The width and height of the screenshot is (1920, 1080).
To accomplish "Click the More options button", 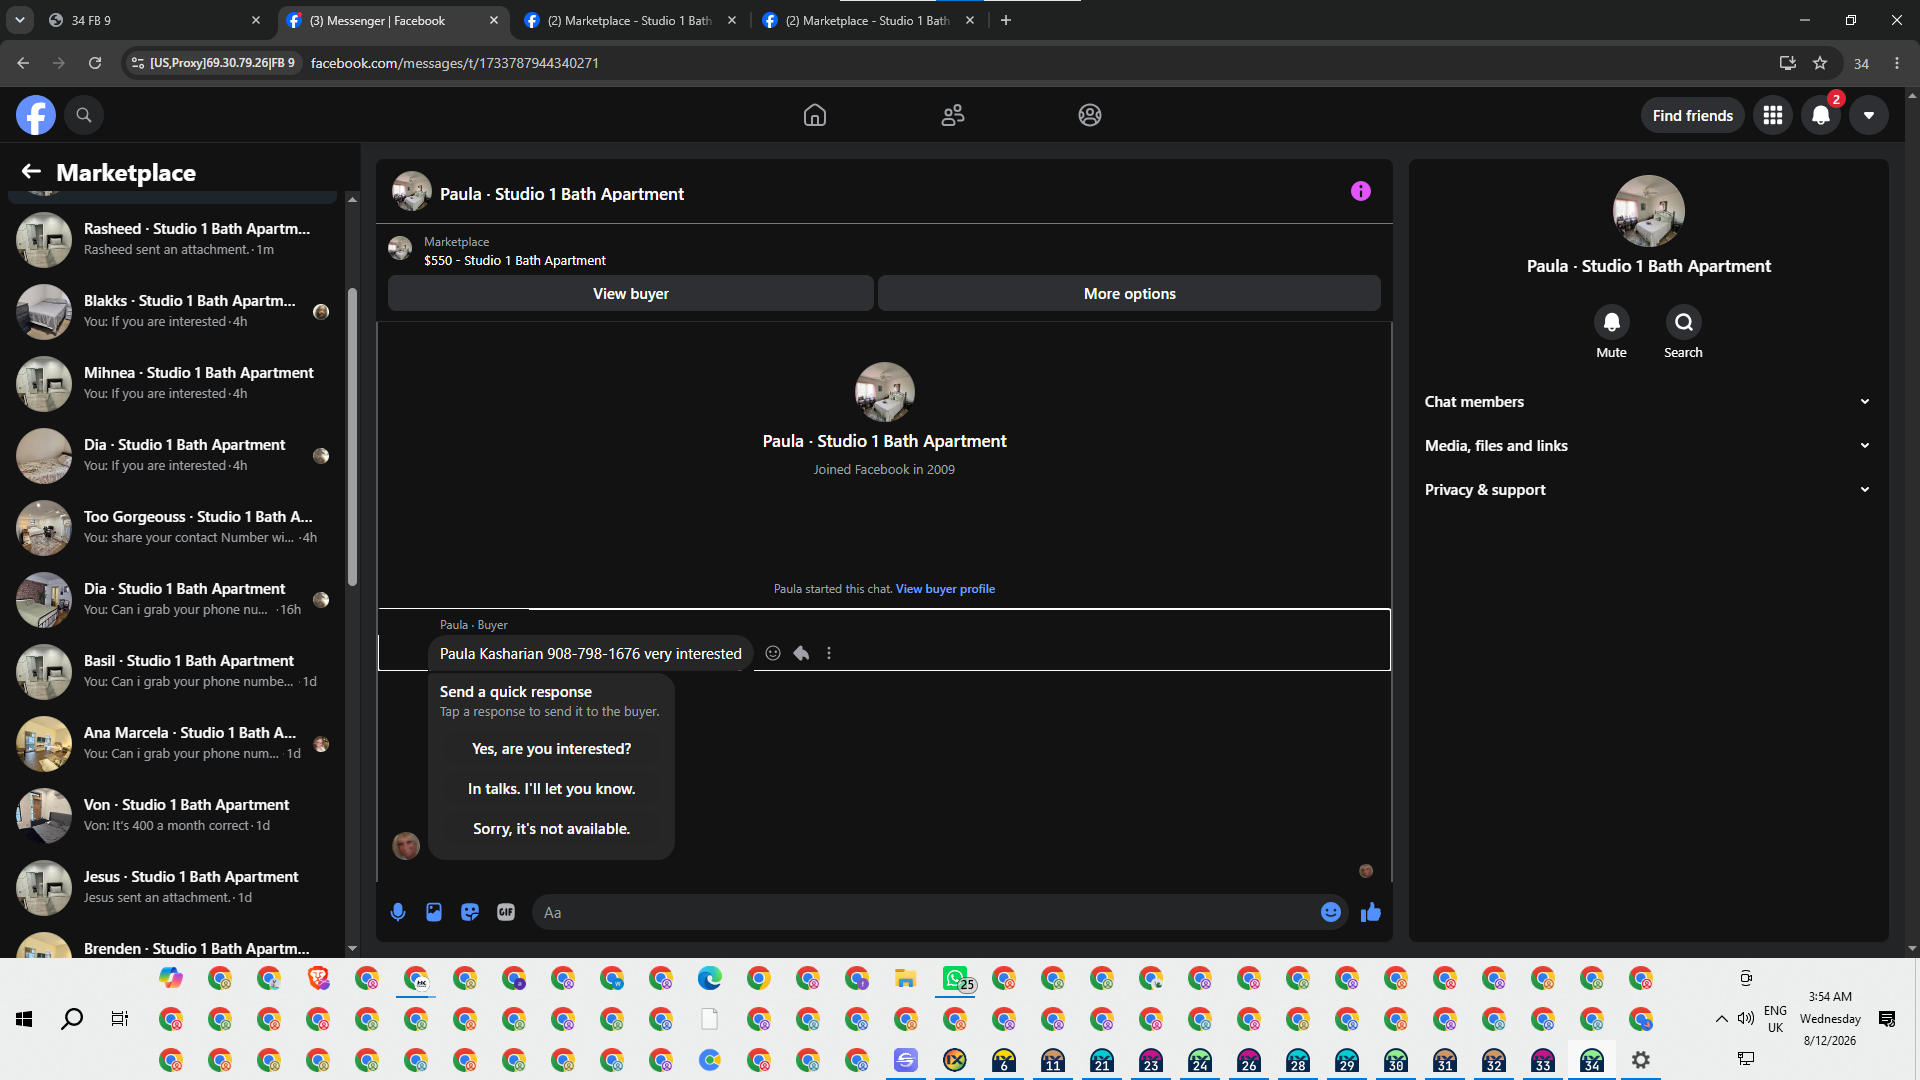I will [x=1130, y=293].
